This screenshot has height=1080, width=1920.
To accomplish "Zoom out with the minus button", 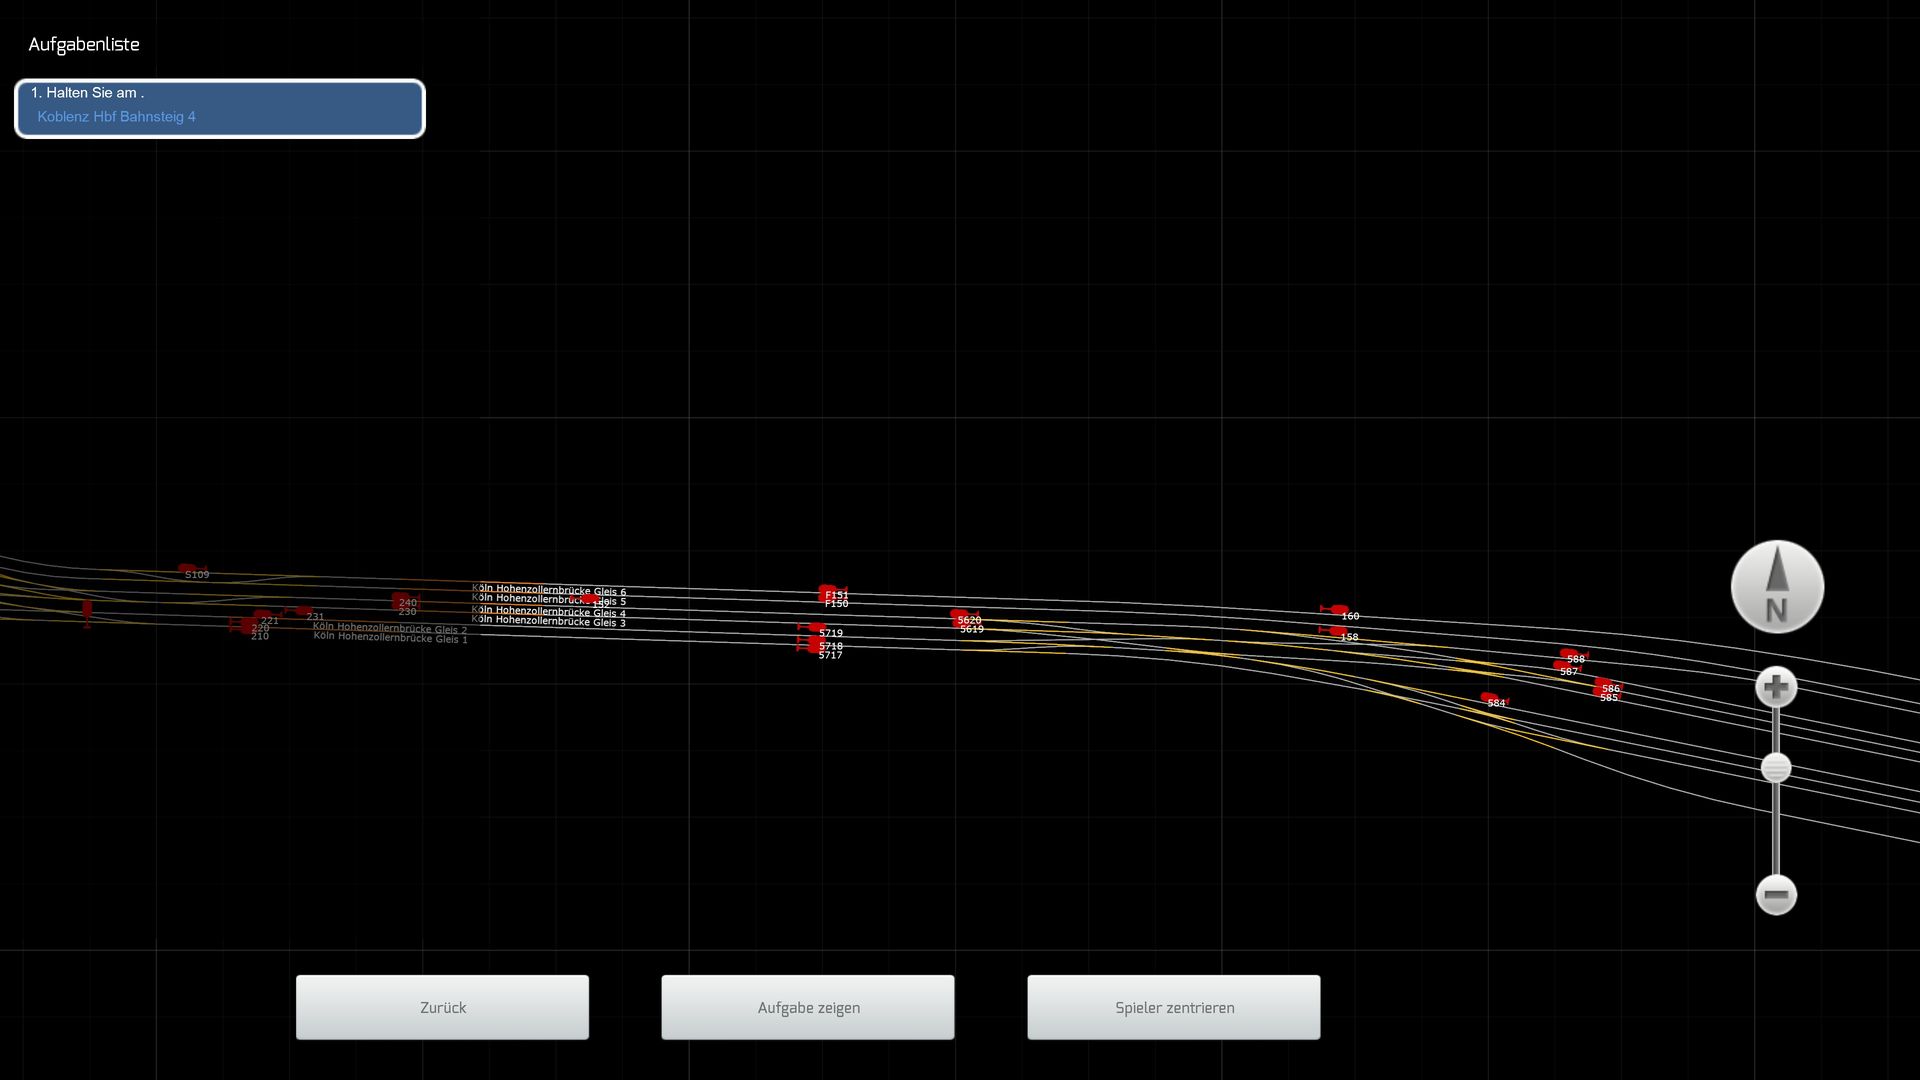I will (1776, 895).
